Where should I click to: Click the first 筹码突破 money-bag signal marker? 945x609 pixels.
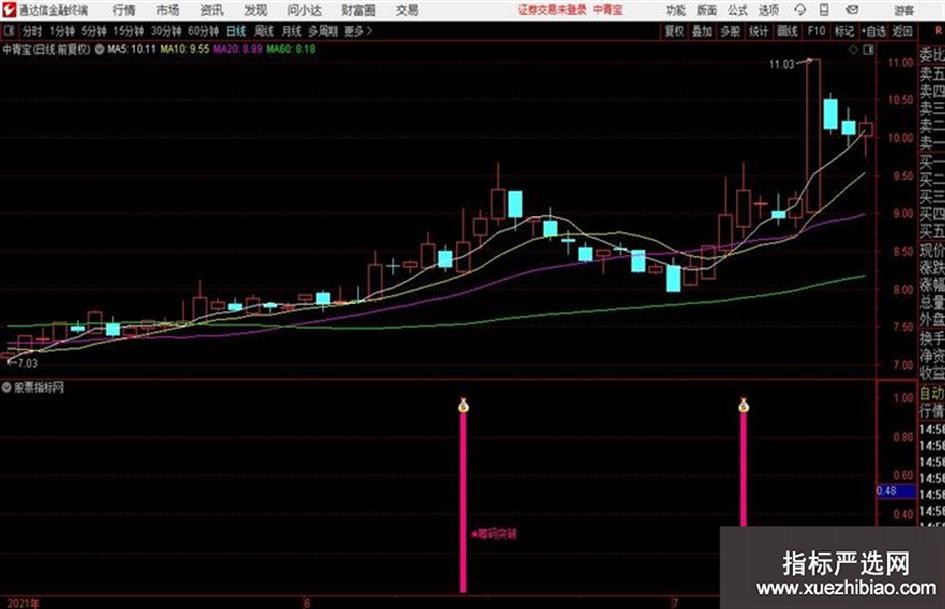(463, 405)
